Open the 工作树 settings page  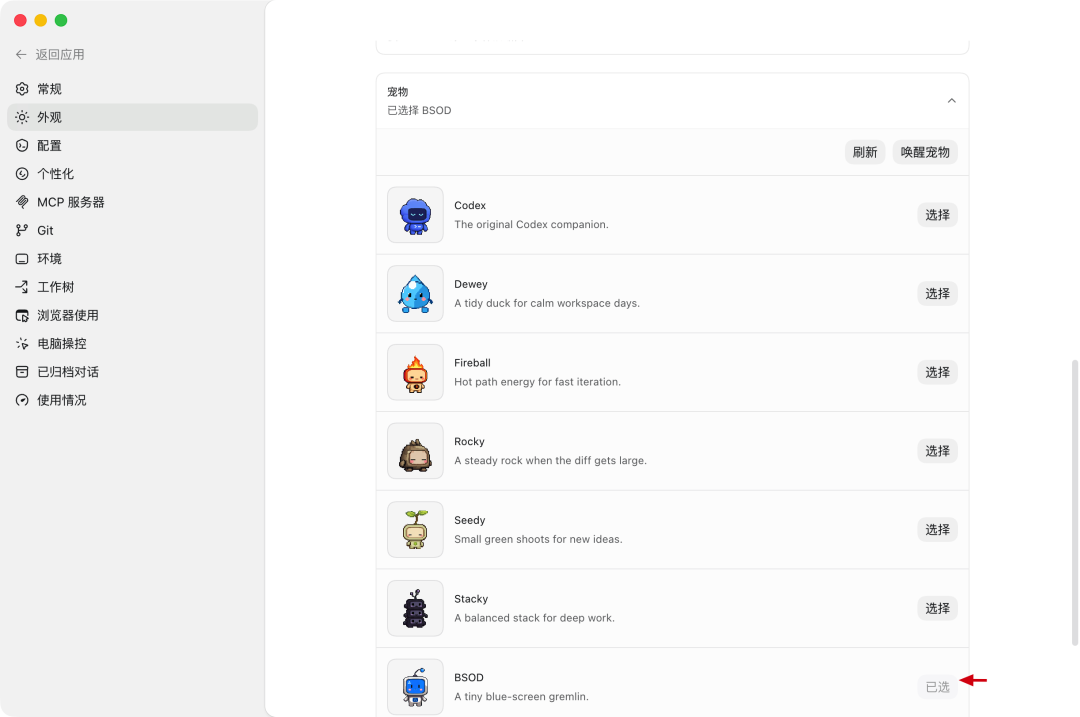tap(132, 287)
